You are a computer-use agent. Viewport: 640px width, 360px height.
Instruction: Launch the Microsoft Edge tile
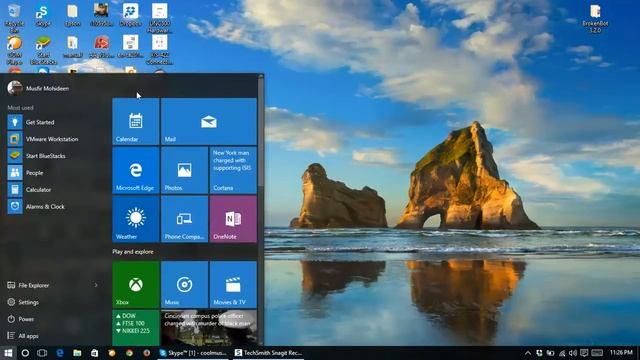pos(136,170)
